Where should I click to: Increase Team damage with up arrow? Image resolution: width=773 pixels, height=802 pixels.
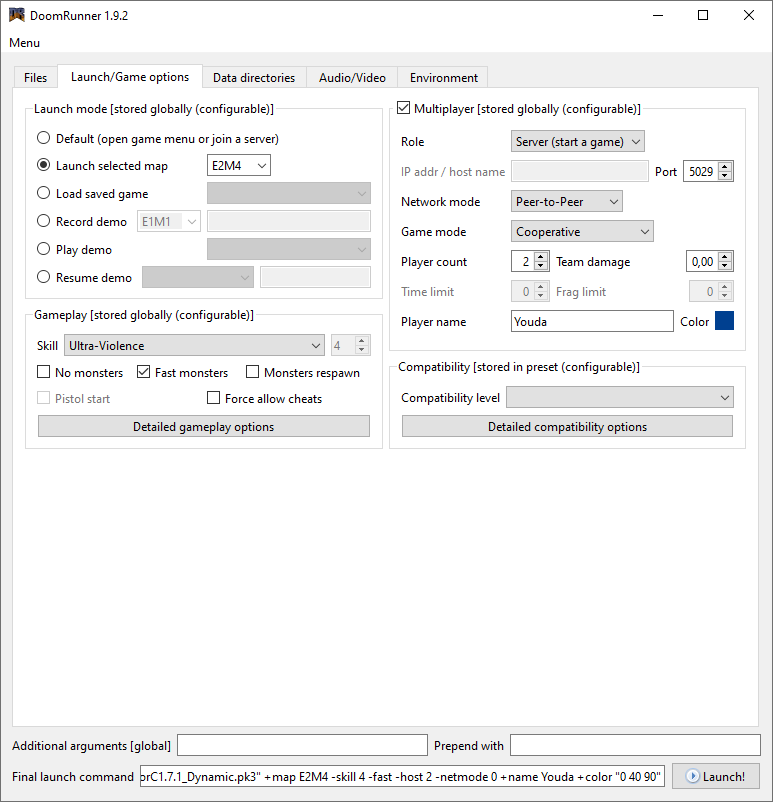(x=724, y=257)
